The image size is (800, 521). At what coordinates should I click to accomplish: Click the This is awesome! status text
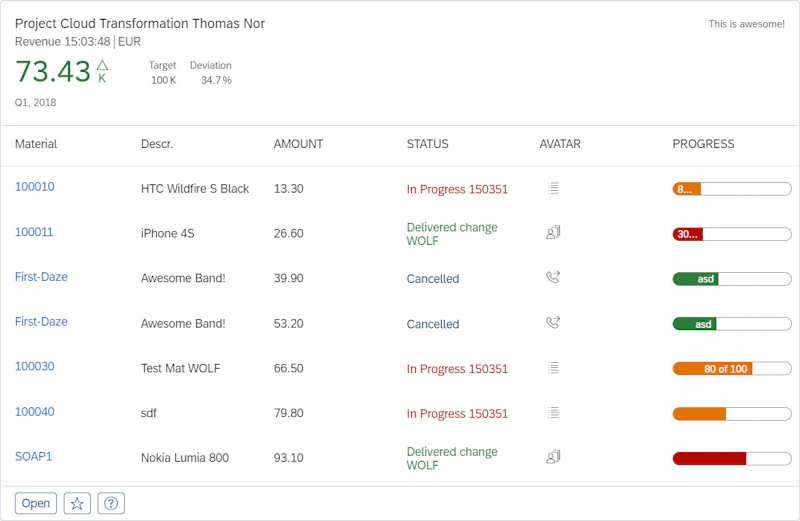(x=746, y=24)
